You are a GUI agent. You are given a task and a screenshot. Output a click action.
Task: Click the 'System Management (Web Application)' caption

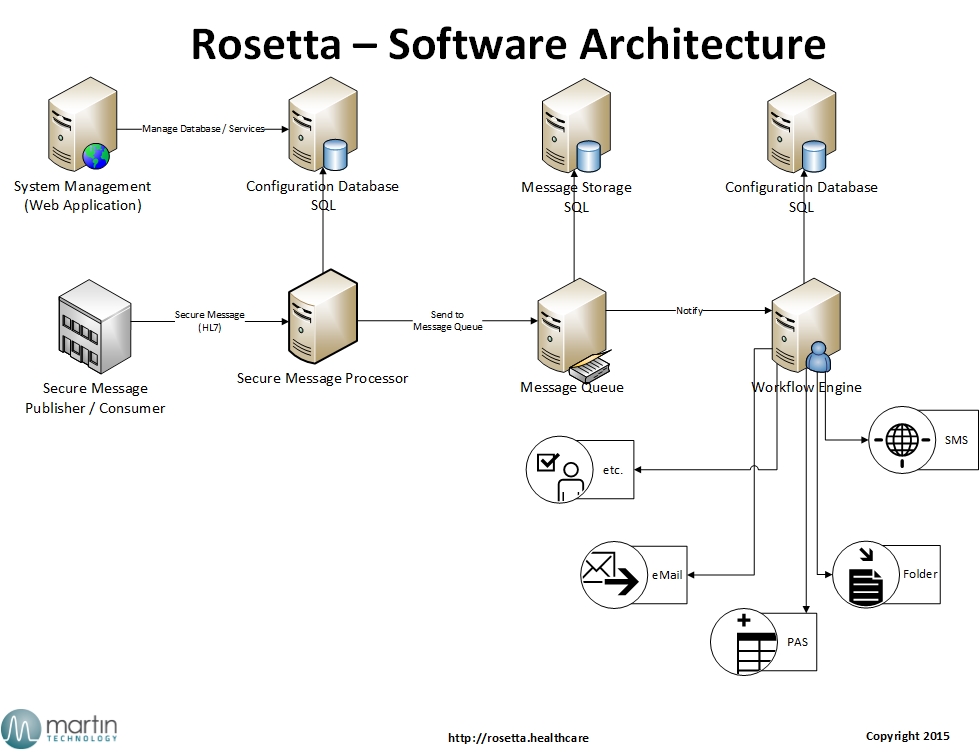coord(82,196)
